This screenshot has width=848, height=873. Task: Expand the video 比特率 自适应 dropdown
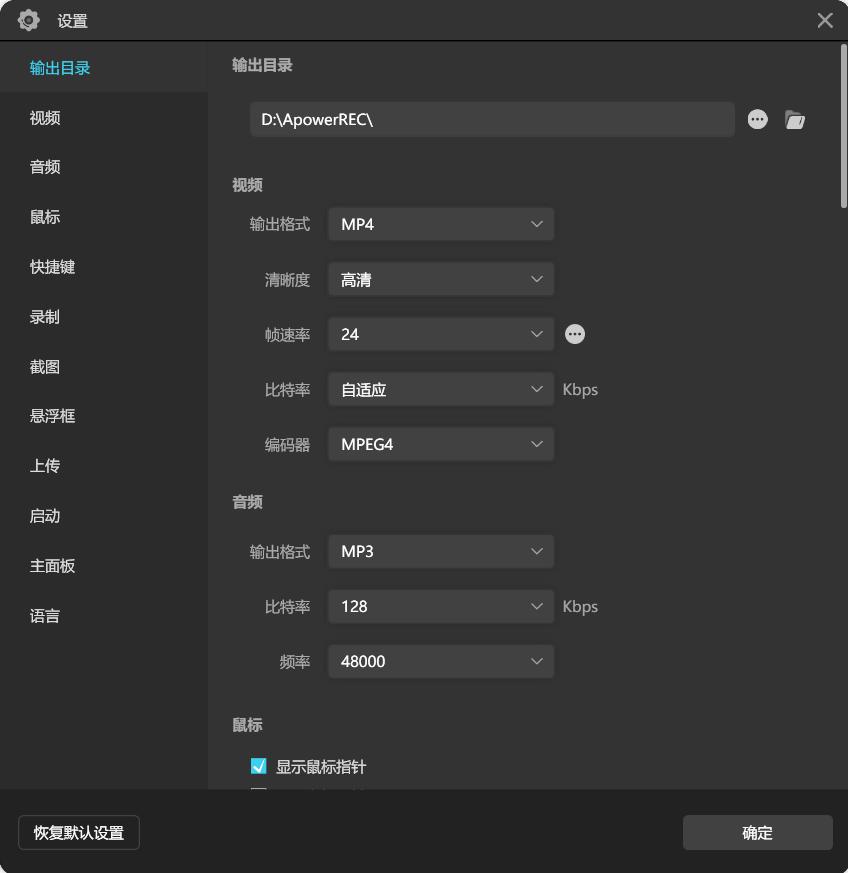click(x=441, y=389)
